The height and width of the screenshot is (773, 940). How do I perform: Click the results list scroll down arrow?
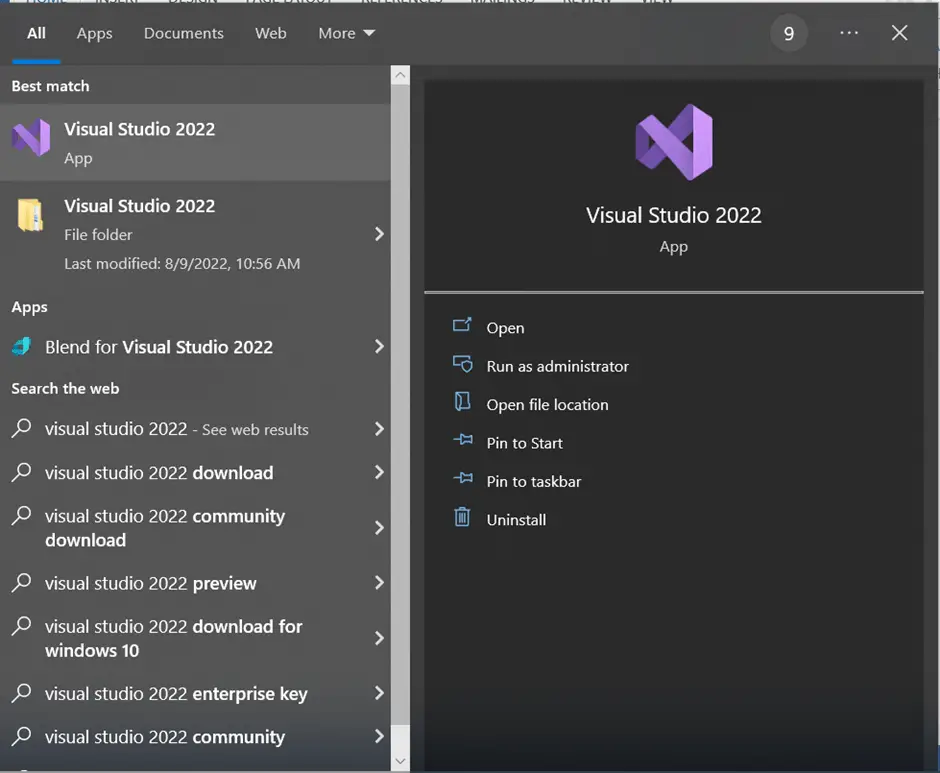pyautogui.click(x=400, y=761)
